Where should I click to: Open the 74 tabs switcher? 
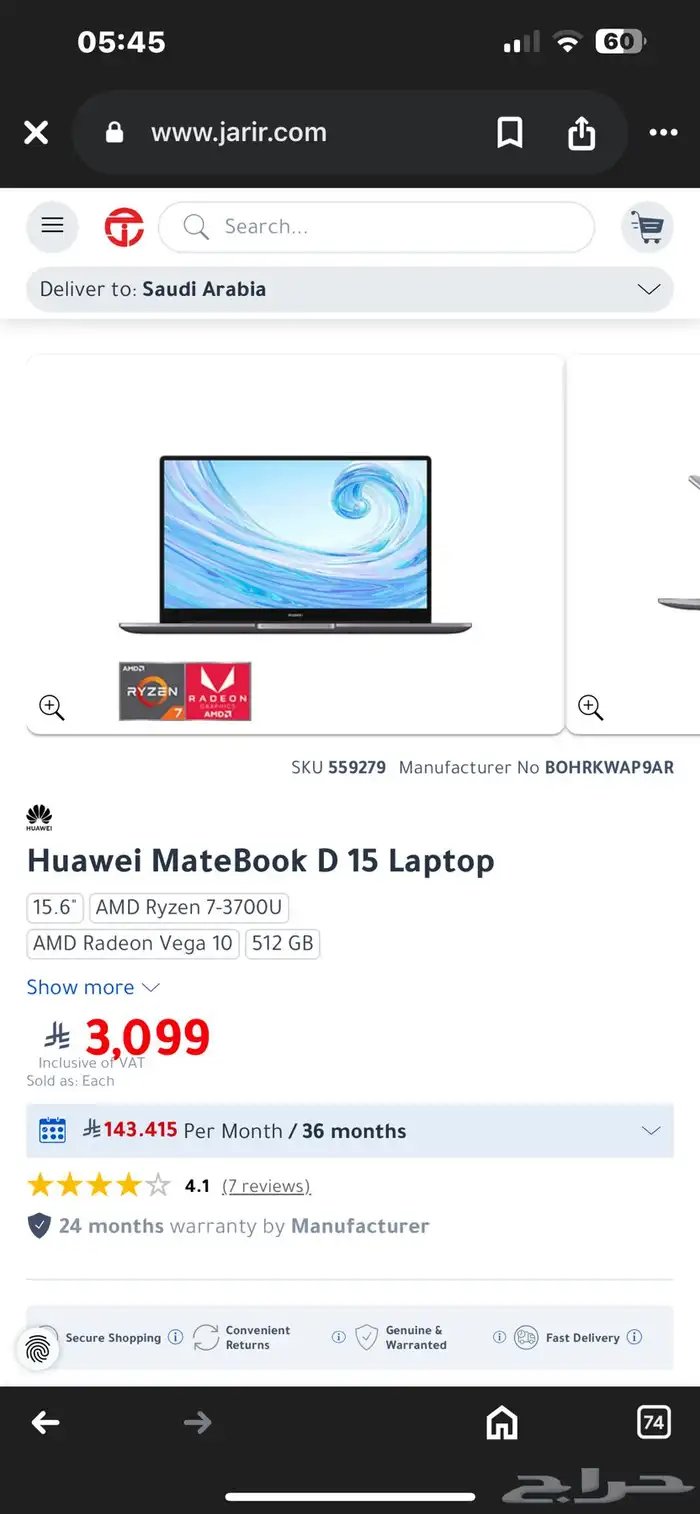coord(654,1422)
